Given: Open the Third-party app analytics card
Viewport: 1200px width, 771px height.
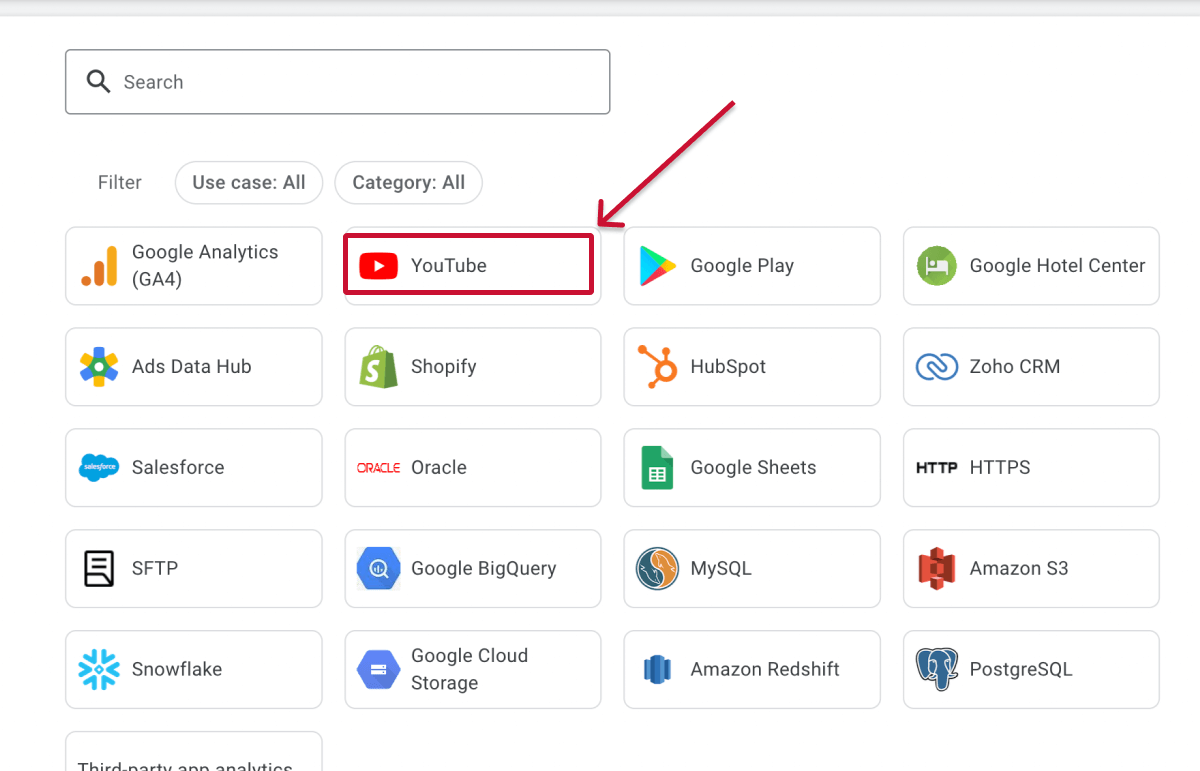Looking at the screenshot, I should coord(194,751).
